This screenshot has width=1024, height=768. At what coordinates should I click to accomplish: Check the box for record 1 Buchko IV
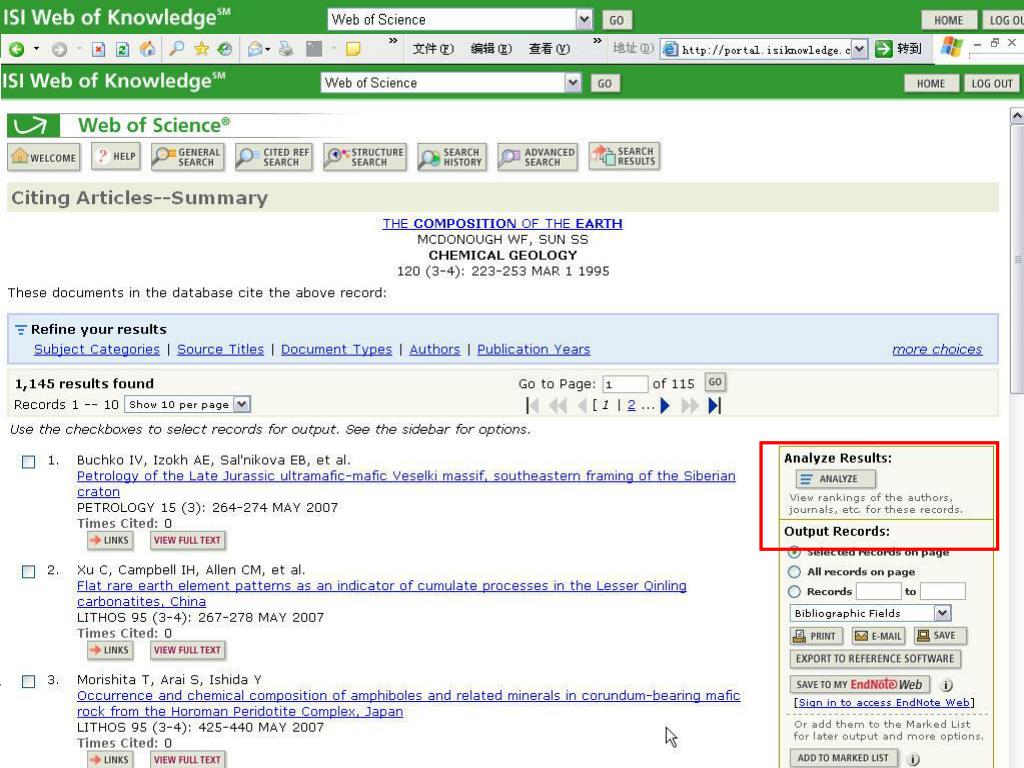(x=29, y=462)
